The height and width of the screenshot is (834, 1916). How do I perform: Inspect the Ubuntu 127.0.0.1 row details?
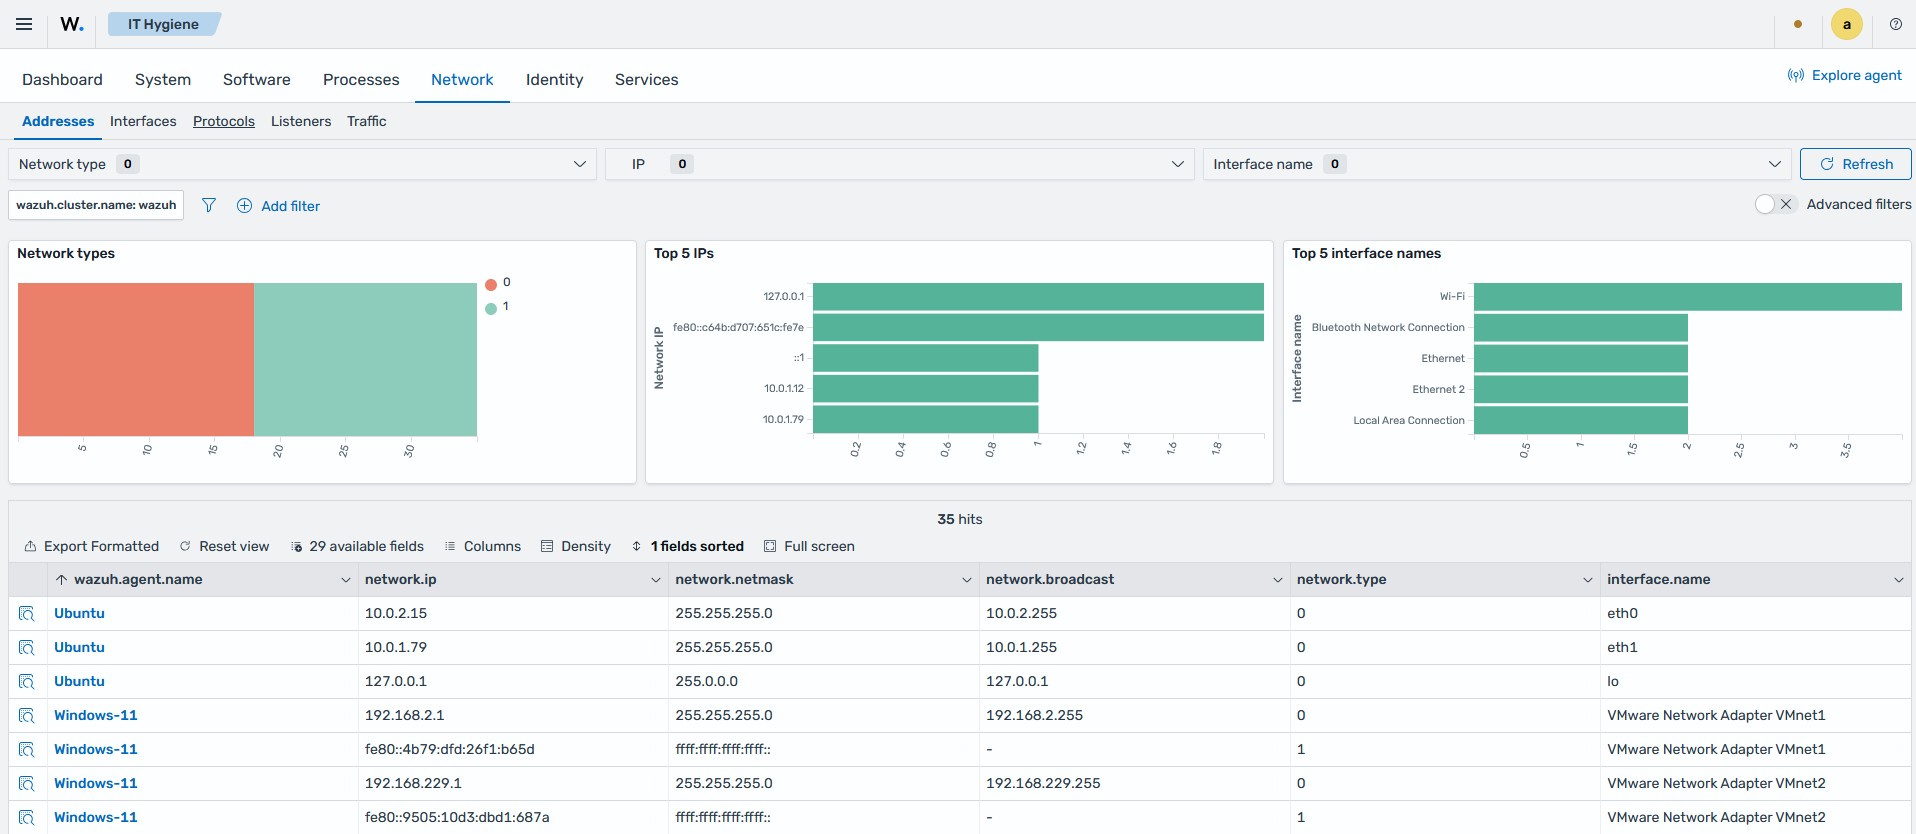27,682
